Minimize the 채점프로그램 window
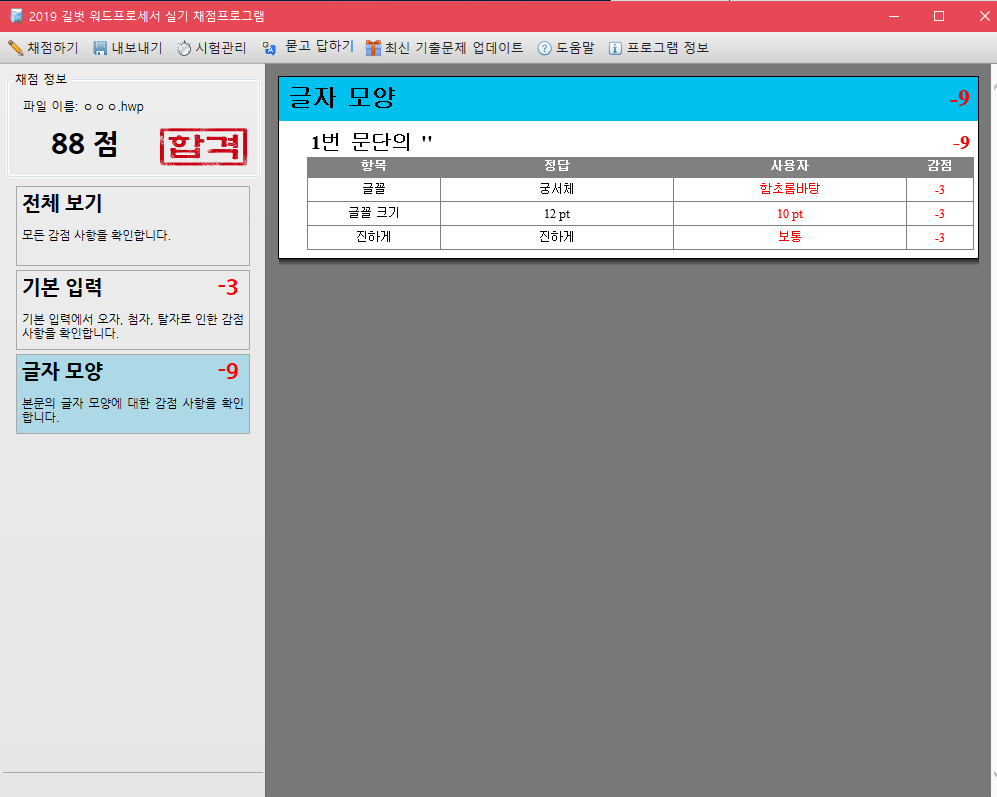Screen dimensions: 997x797 pos(894,16)
